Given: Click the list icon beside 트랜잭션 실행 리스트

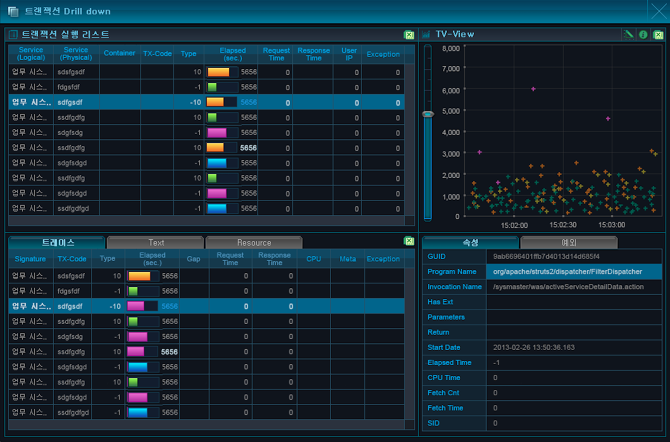Looking at the screenshot, I should point(13,35).
